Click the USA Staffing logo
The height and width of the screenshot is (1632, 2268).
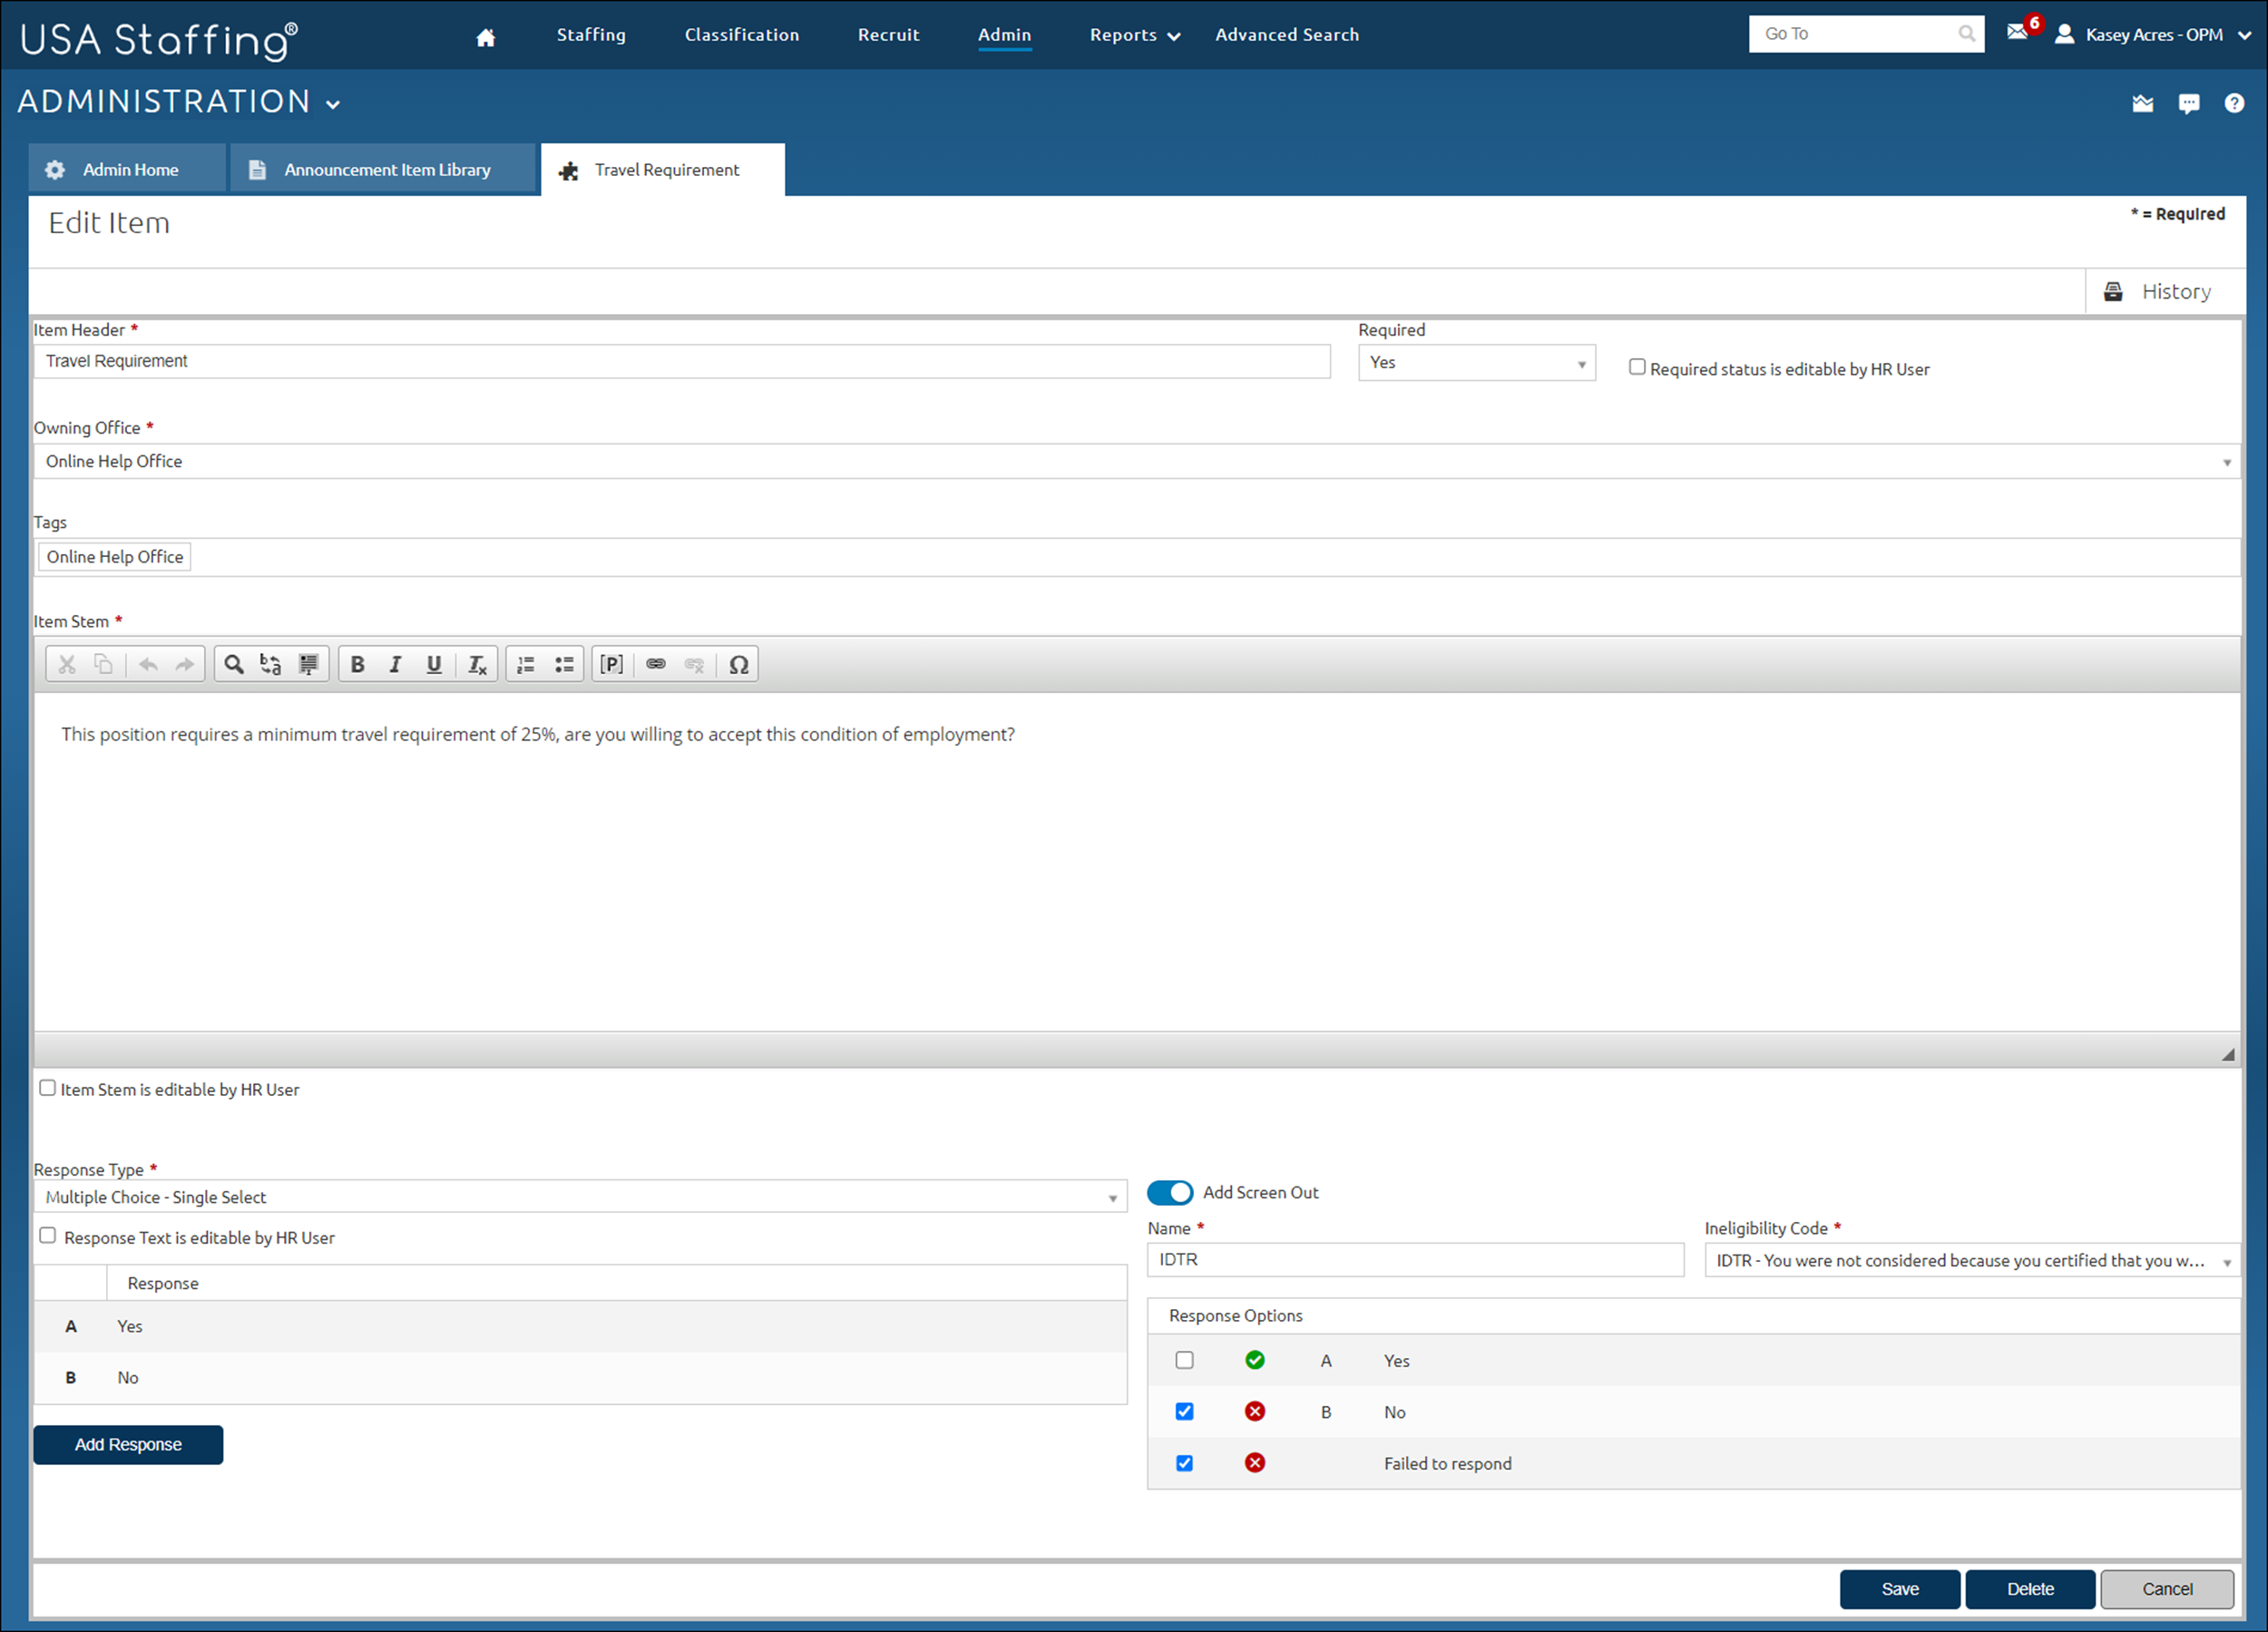pos(159,40)
